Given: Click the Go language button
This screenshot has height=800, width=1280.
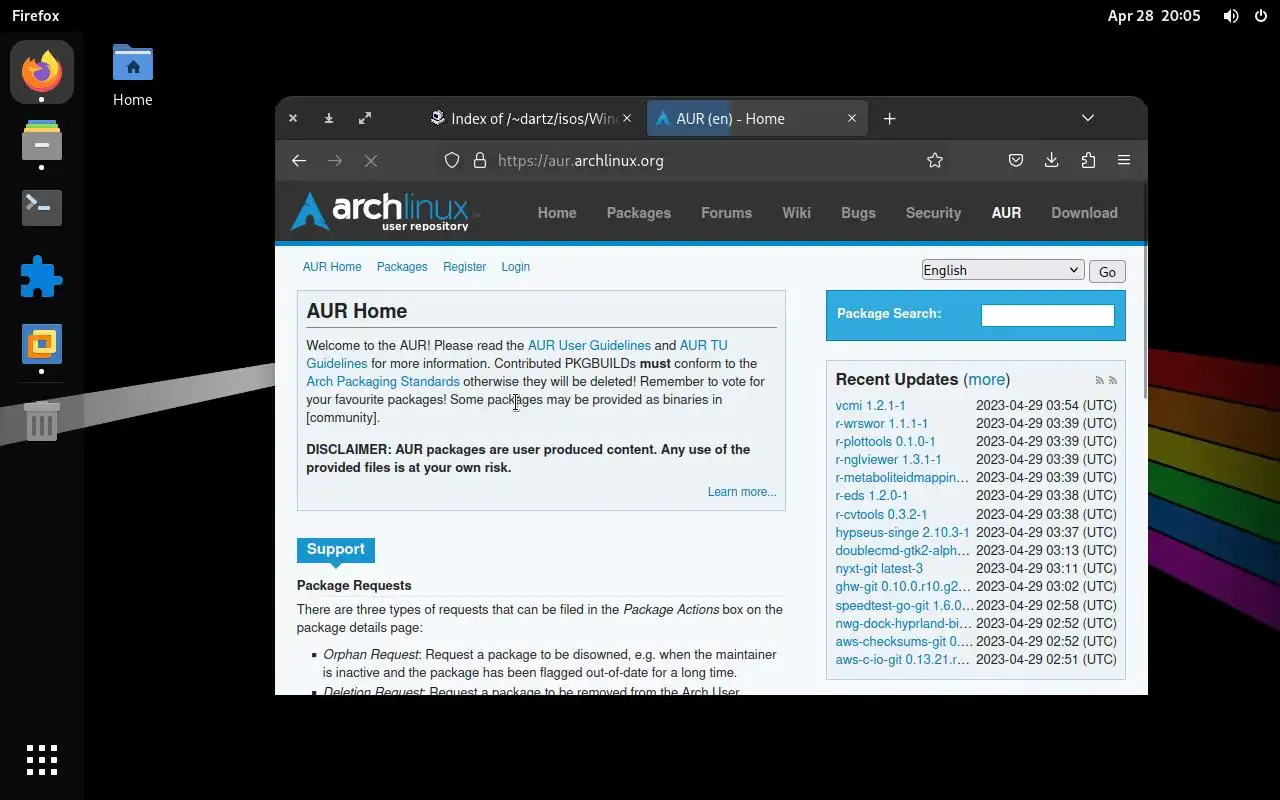Looking at the screenshot, I should tap(1107, 271).
